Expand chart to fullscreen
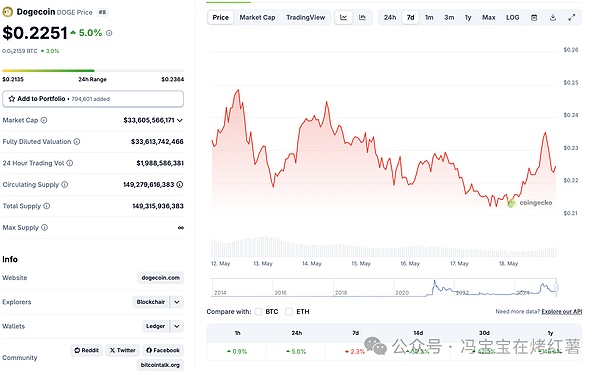 (572, 18)
